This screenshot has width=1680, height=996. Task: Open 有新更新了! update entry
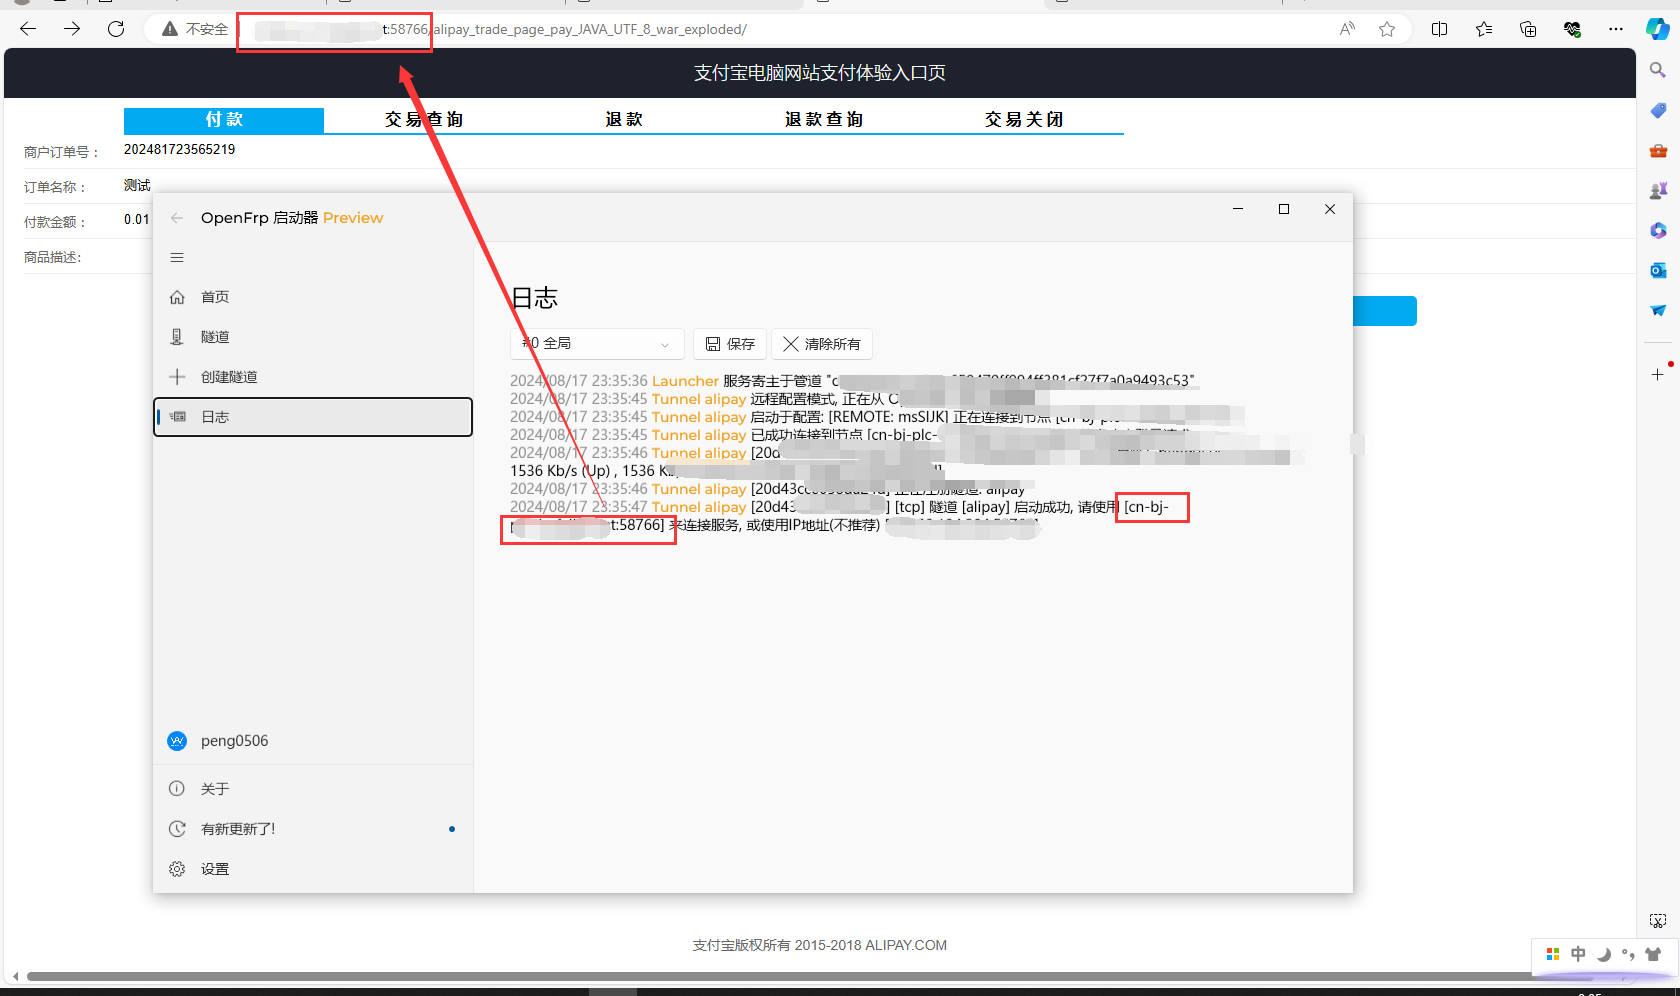tap(313, 829)
